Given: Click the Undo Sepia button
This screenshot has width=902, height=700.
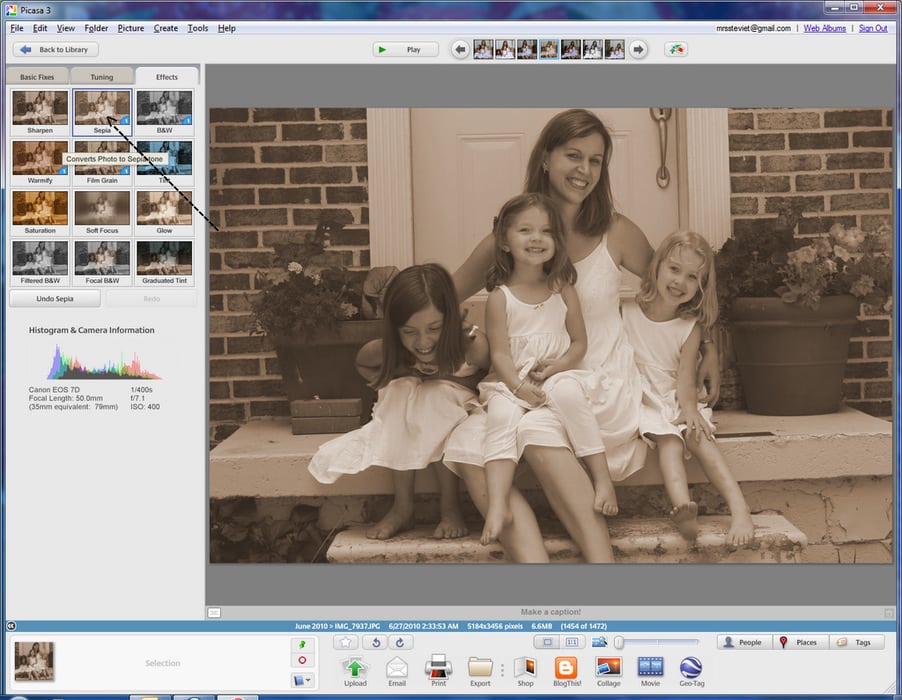Looking at the screenshot, I should point(54,299).
